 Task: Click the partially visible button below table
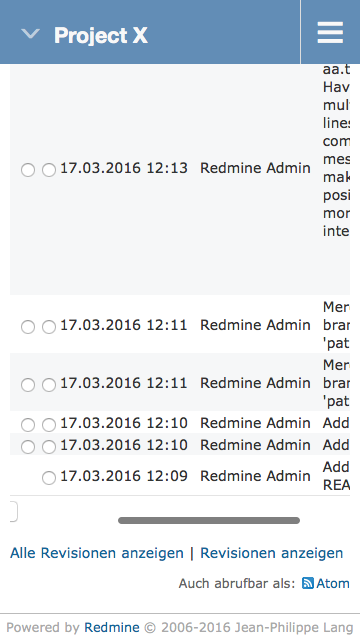click(x=13, y=512)
